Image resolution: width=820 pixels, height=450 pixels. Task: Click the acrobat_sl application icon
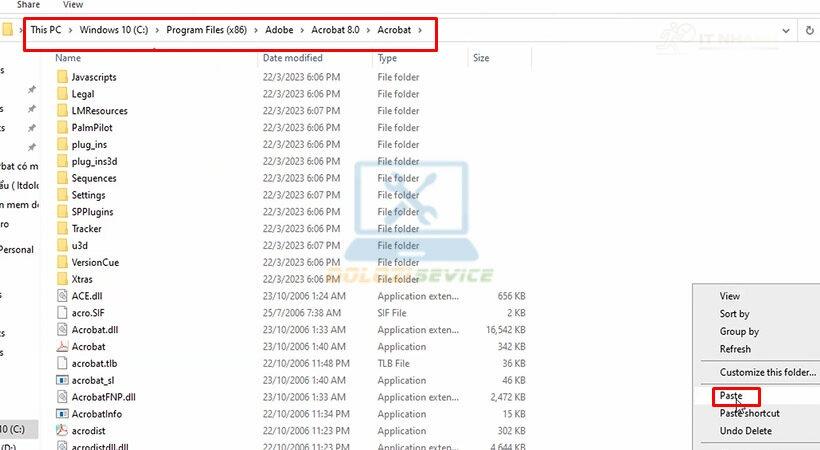pos(62,380)
